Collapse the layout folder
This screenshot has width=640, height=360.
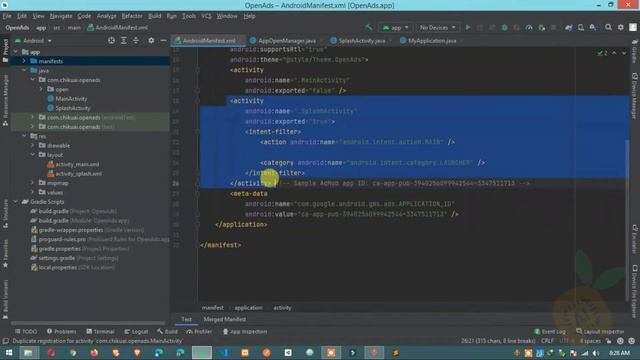tap(33, 155)
